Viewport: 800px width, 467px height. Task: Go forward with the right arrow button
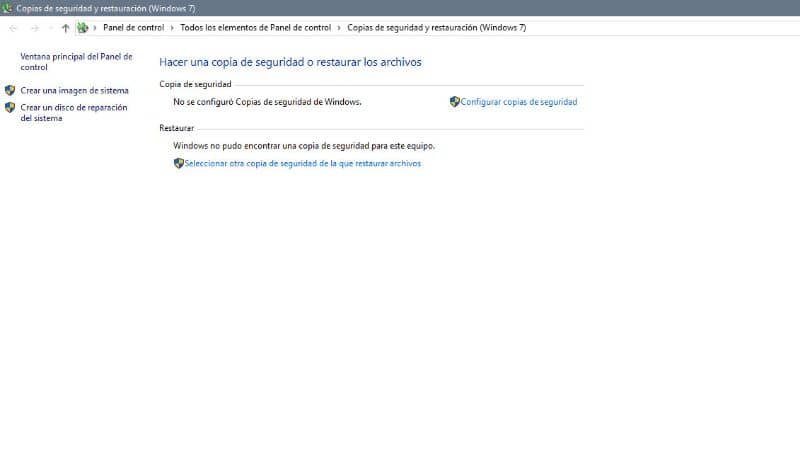[x=35, y=28]
